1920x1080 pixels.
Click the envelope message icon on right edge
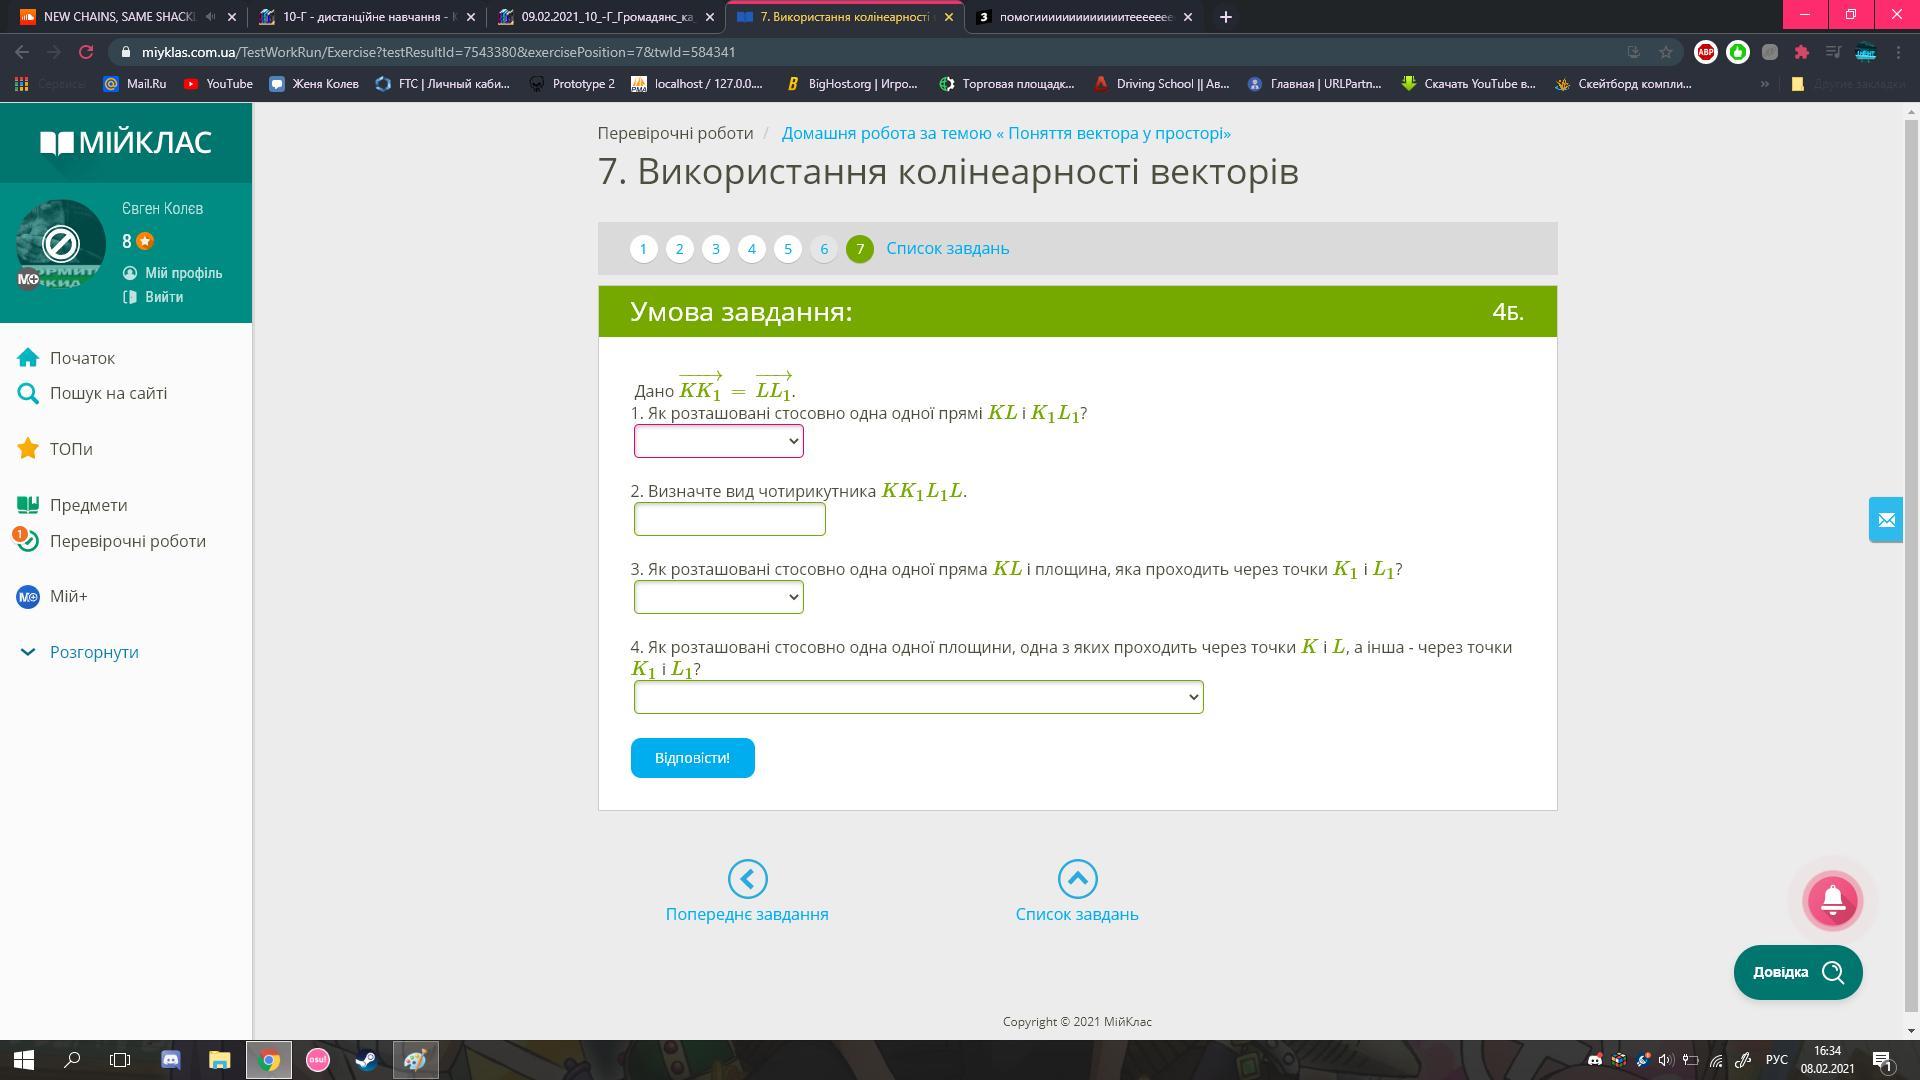1886,520
